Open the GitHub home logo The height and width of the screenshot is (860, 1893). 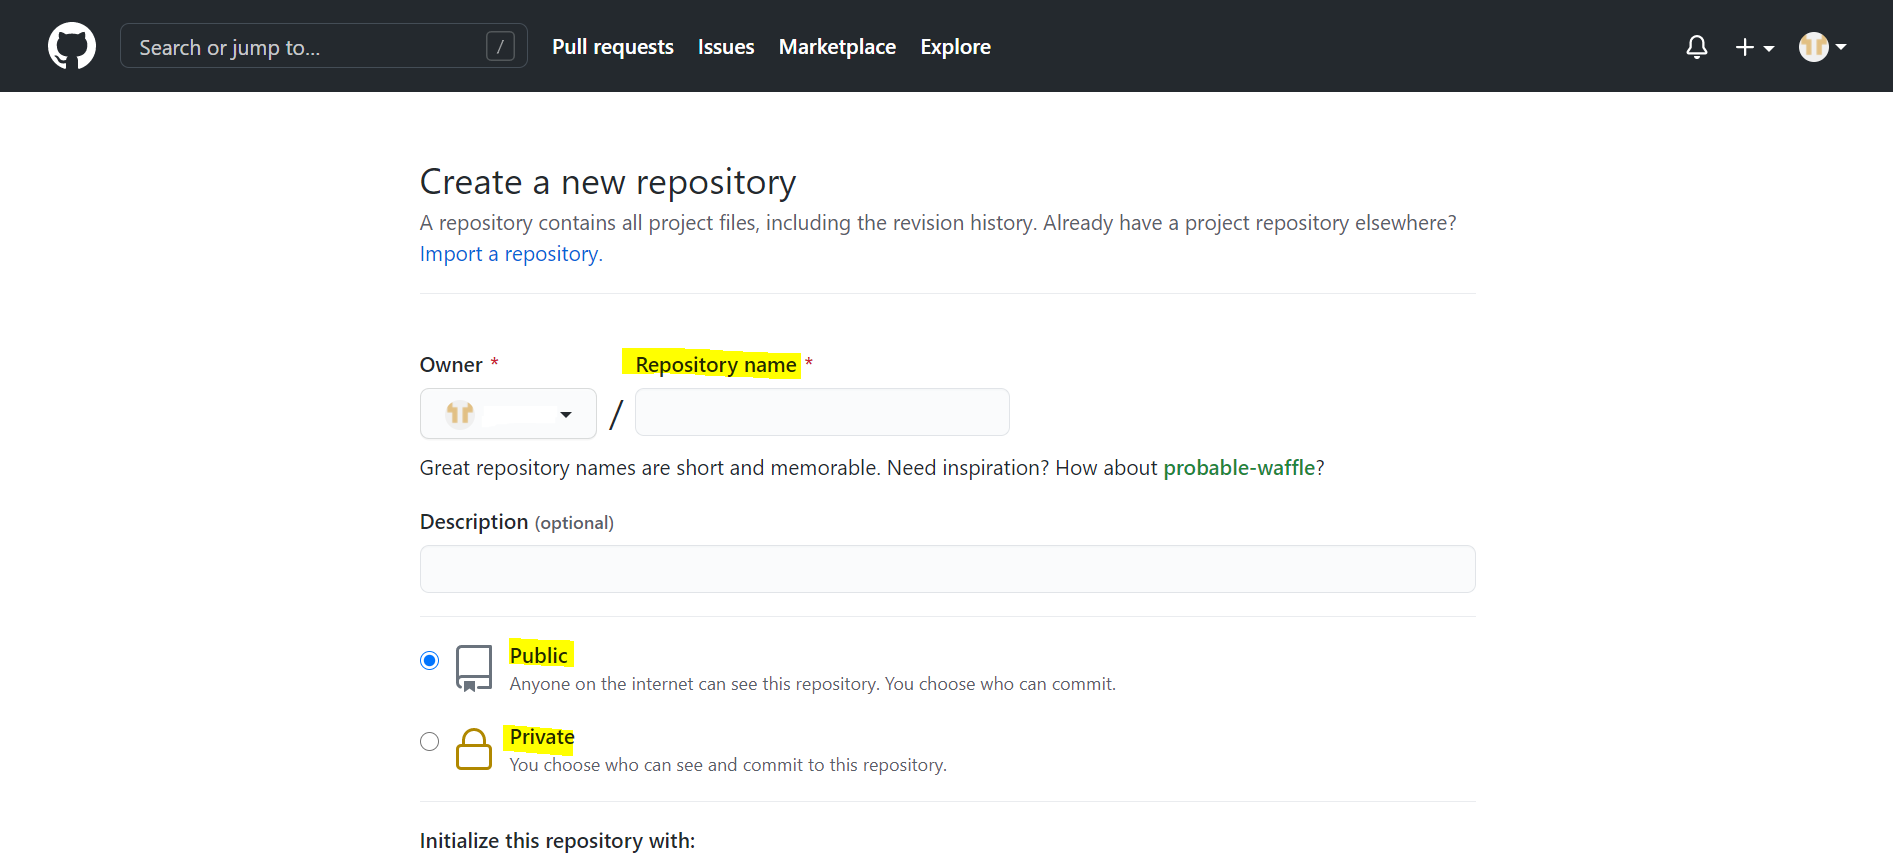tap(72, 47)
